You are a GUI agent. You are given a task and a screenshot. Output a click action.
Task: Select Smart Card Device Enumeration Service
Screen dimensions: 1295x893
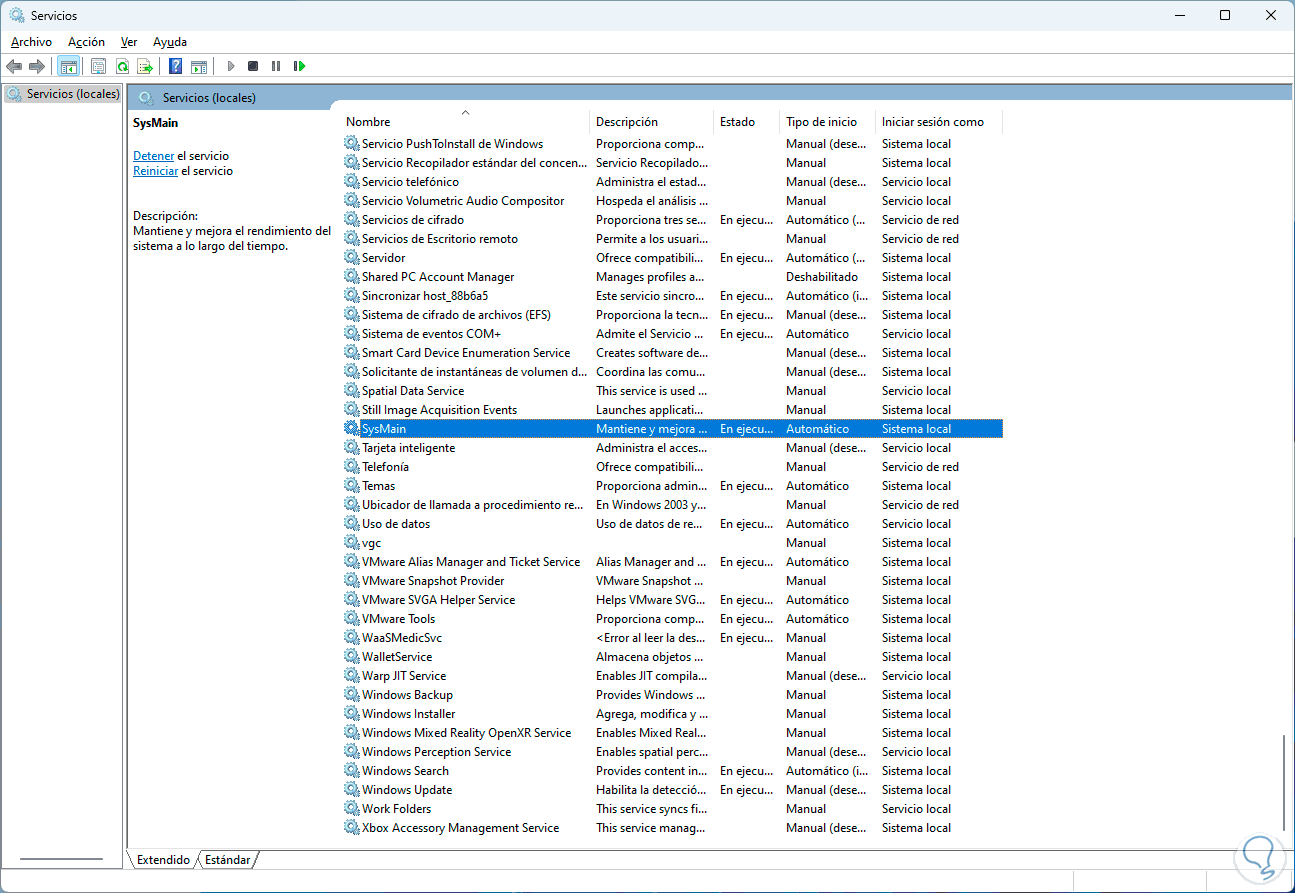tap(672, 353)
